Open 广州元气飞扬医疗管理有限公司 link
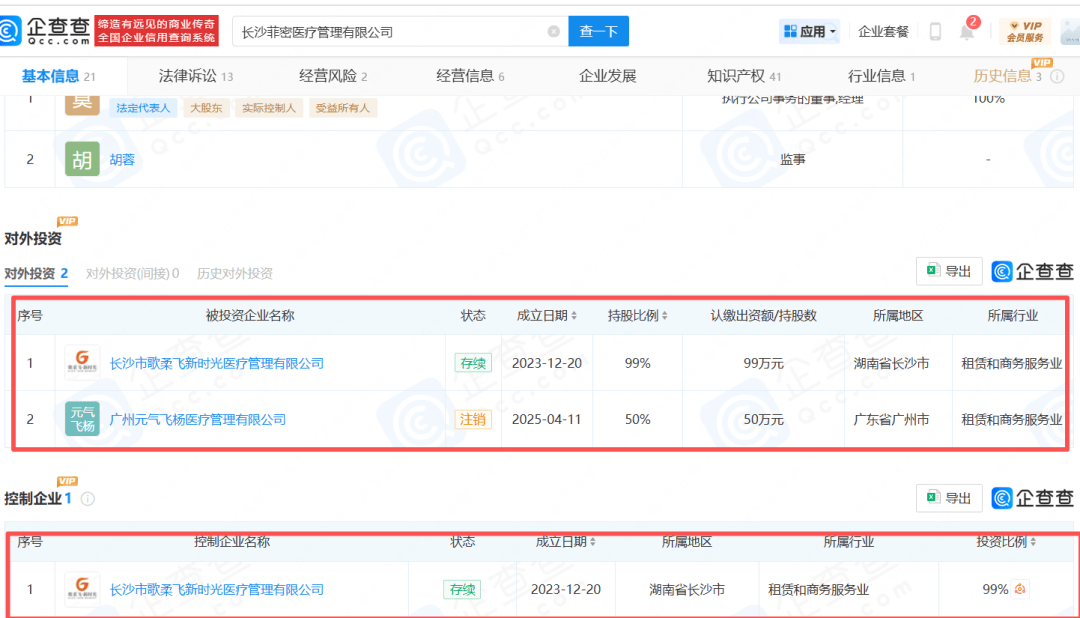1080x618 pixels. [198, 419]
